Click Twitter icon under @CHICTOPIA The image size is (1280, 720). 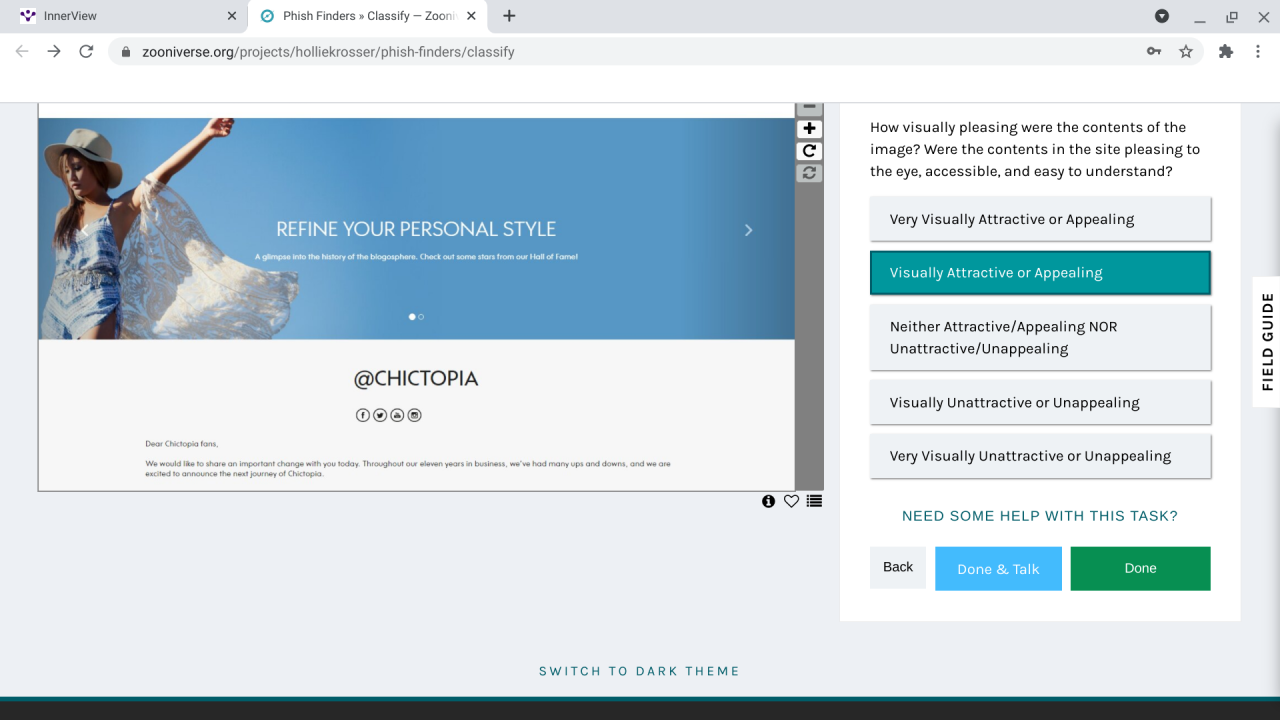coord(380,415)
